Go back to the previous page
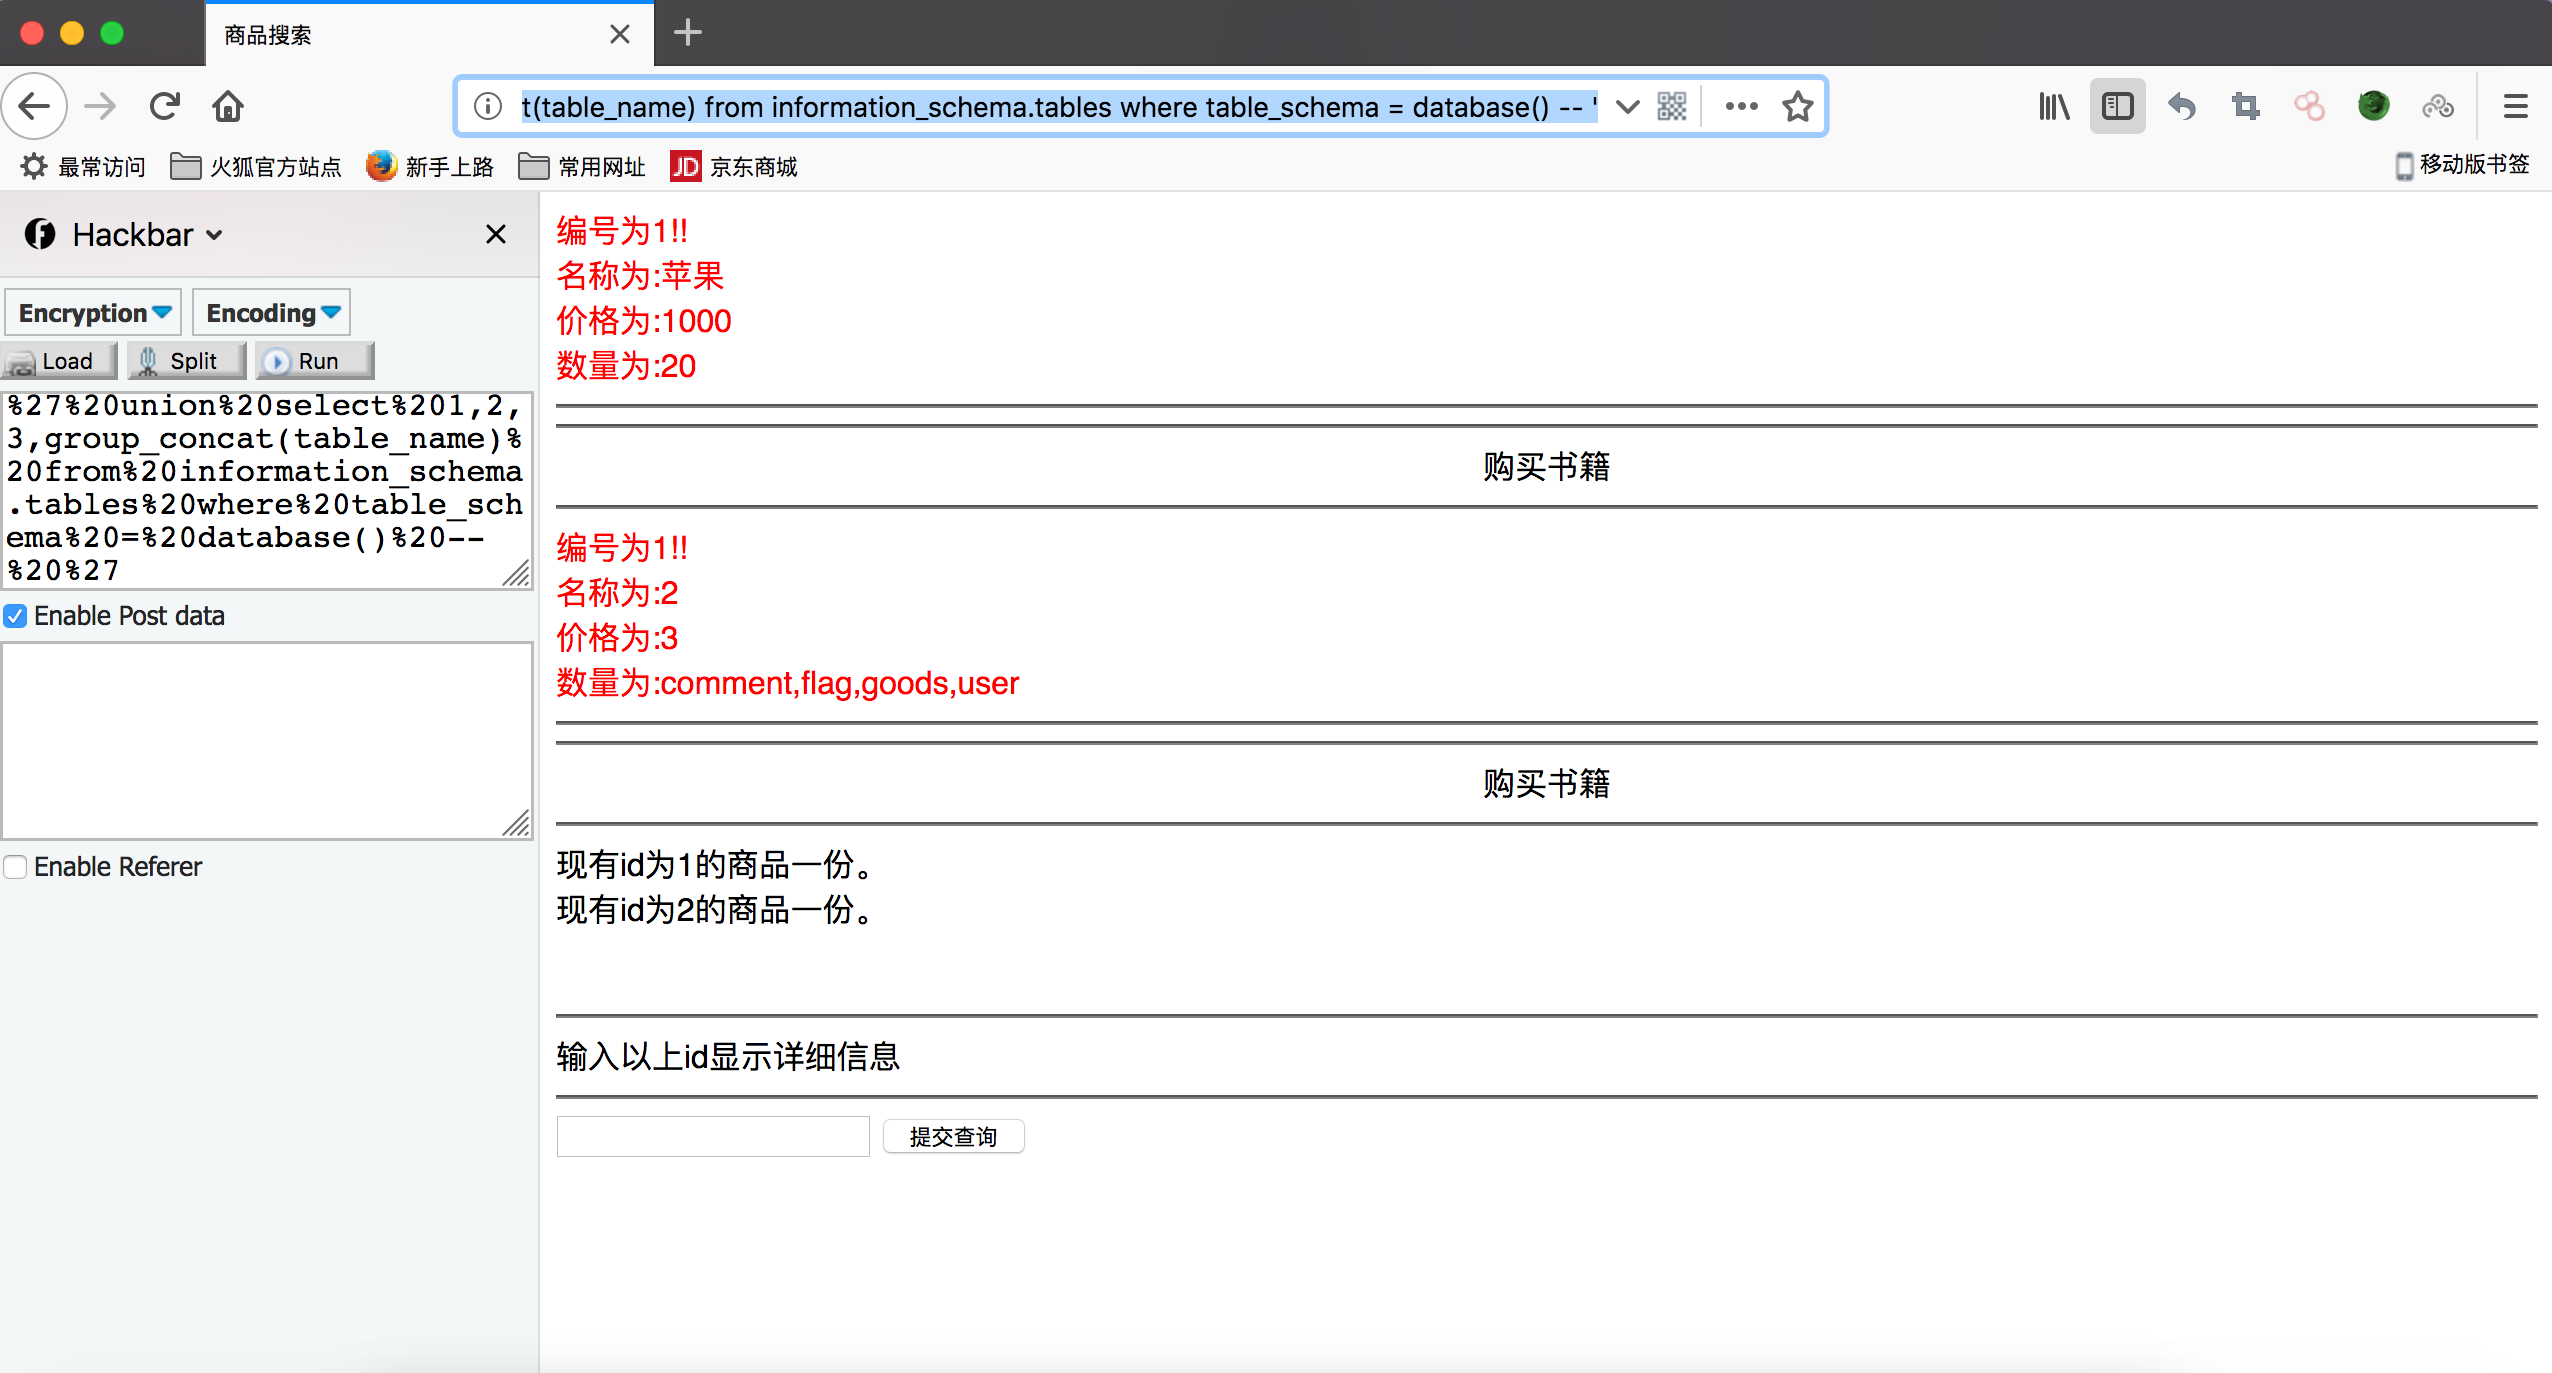Screen dimensions: 2552x1373 [x=35, y=106]
